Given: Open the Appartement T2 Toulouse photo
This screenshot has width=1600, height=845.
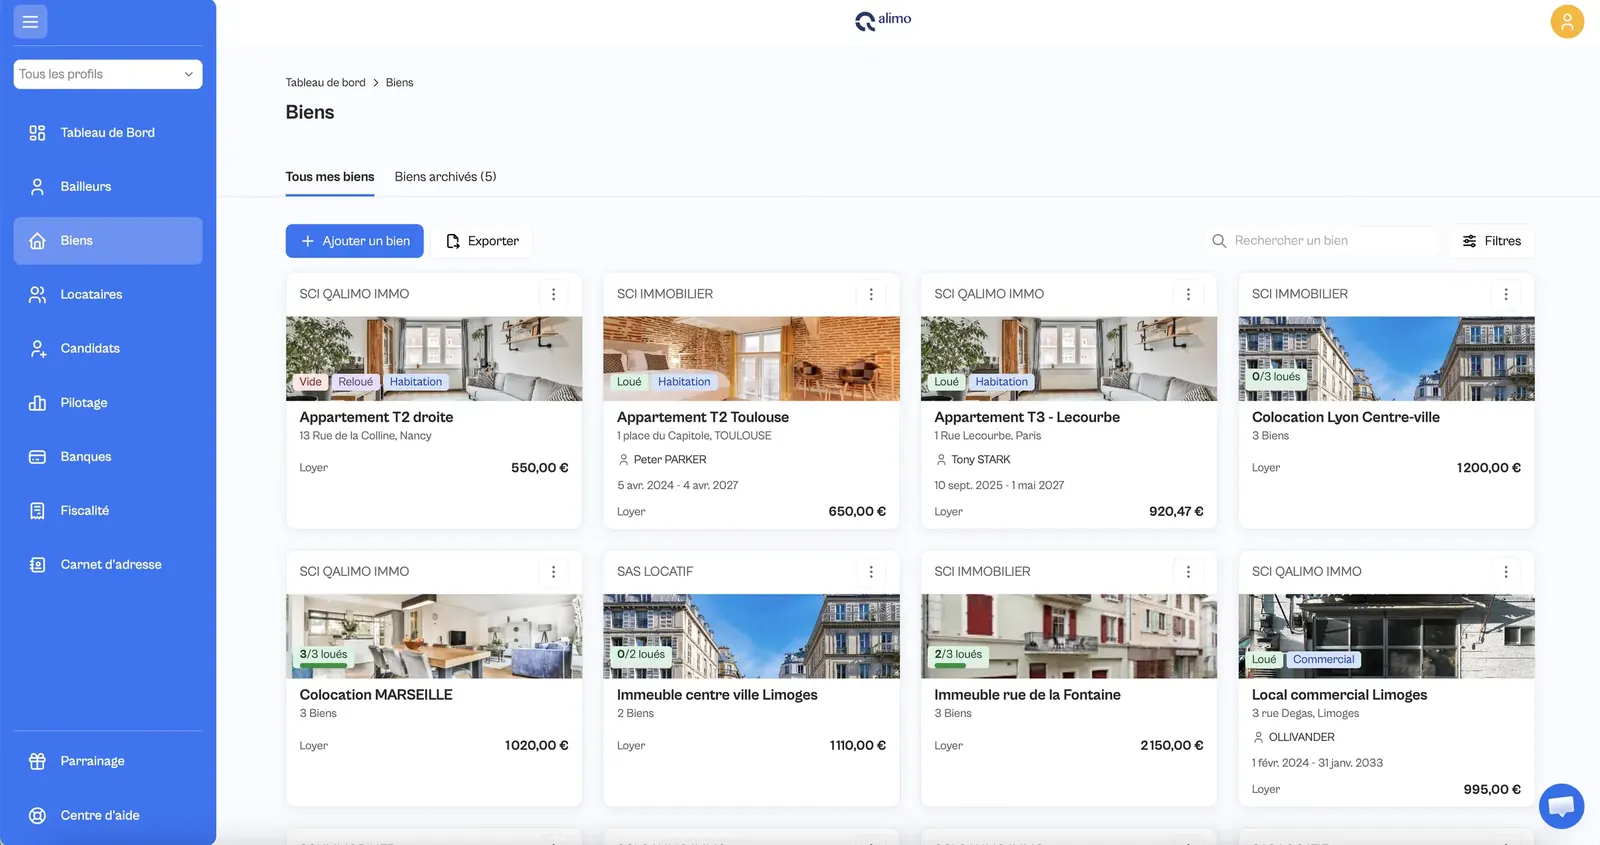Looking at the screenshot, I should point(751,359).
